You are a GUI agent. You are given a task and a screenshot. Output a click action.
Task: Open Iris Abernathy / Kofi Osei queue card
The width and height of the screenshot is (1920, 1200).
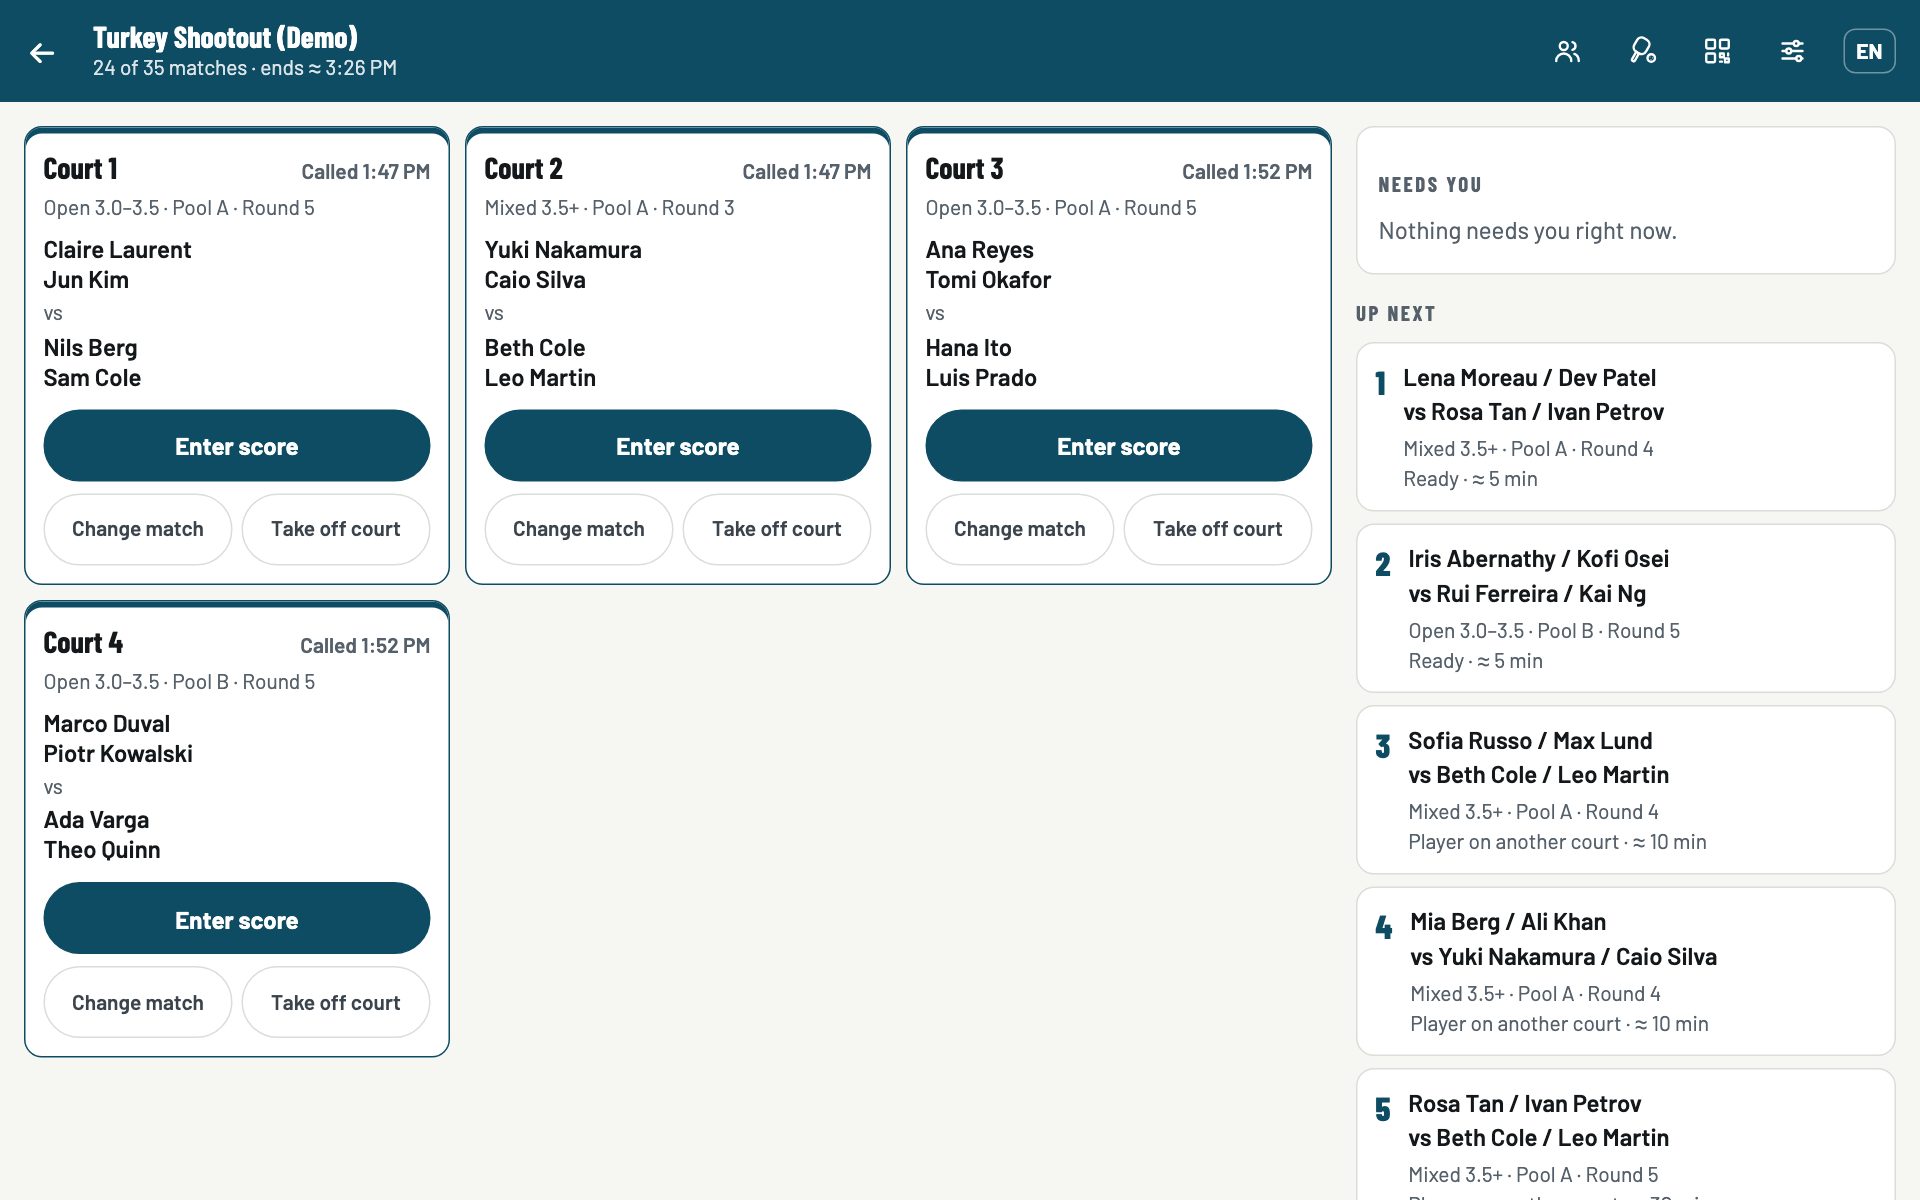(1625, 608)
